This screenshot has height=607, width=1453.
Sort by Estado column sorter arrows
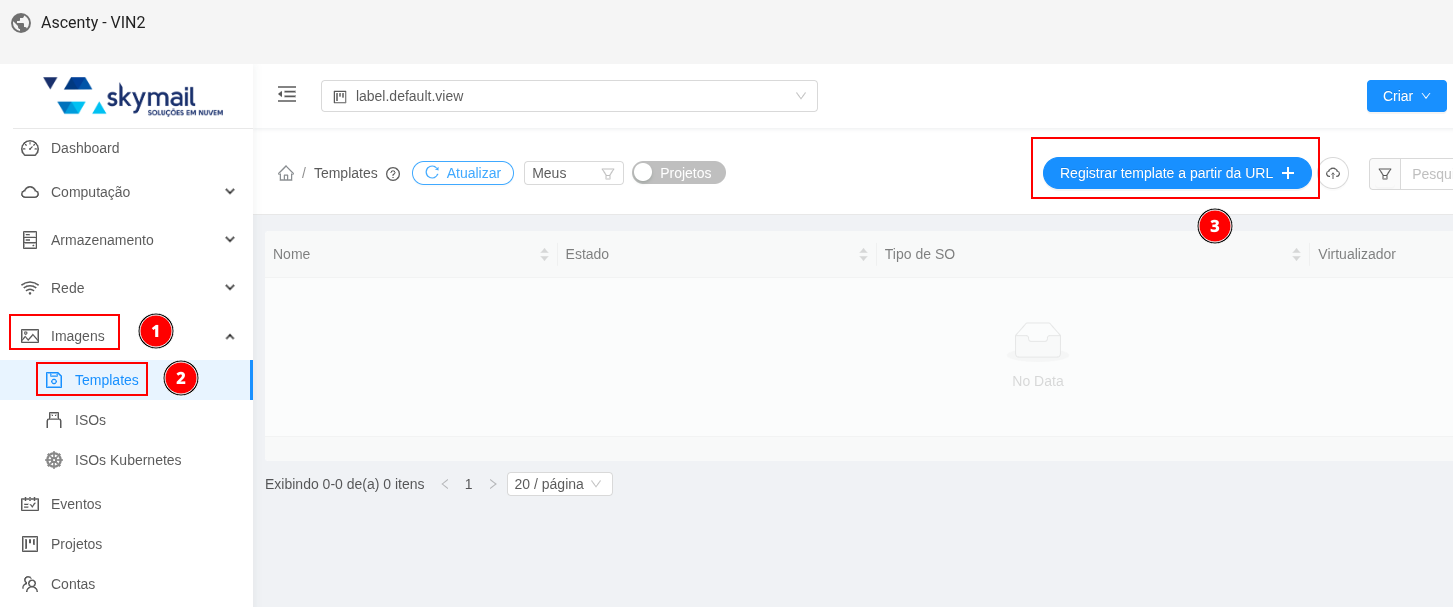(x=863, y=254)
